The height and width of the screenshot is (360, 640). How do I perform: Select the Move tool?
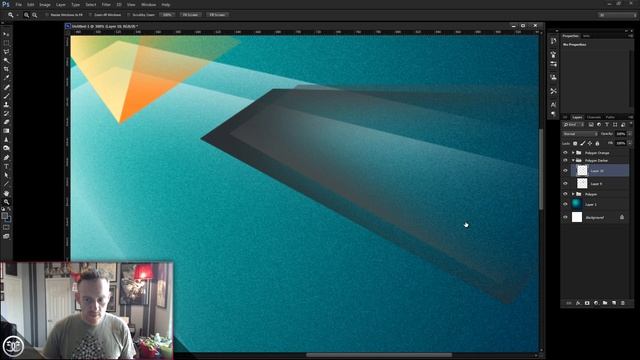coord(6,34)
